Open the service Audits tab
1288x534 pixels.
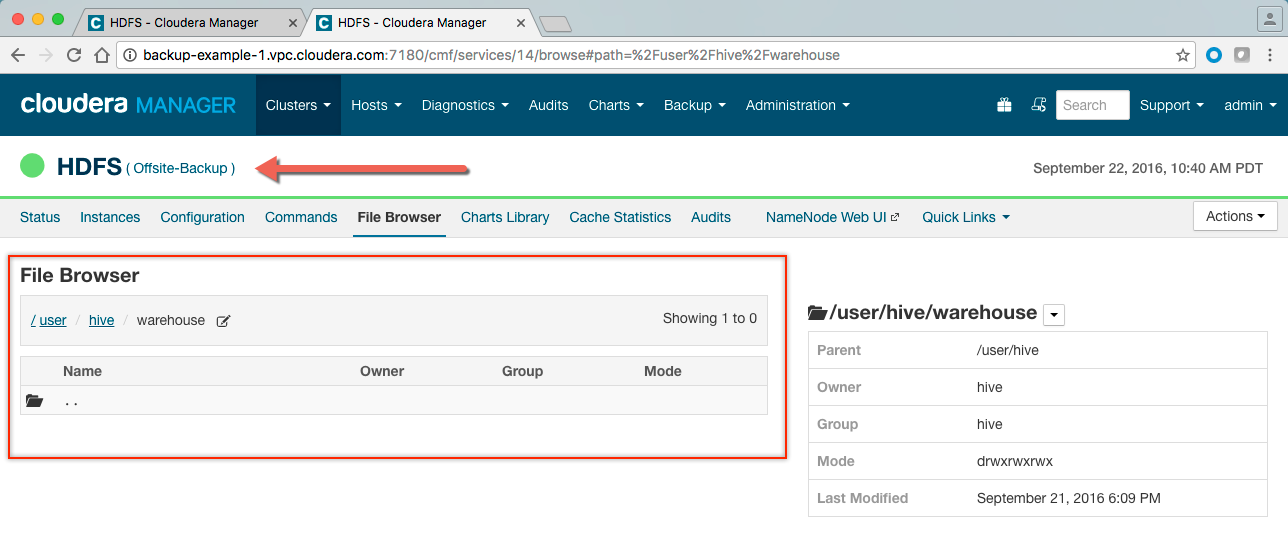[711, 217]
